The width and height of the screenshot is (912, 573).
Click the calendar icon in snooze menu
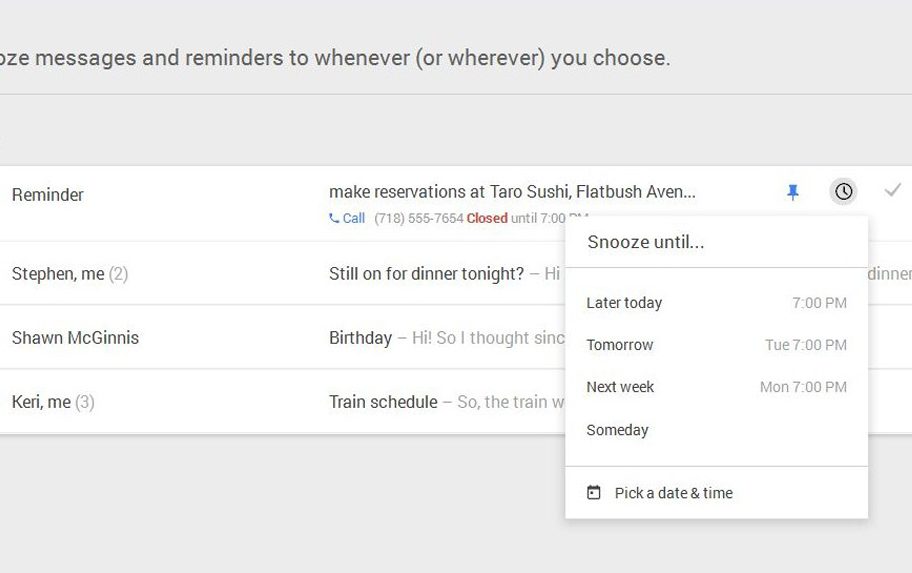594,493
